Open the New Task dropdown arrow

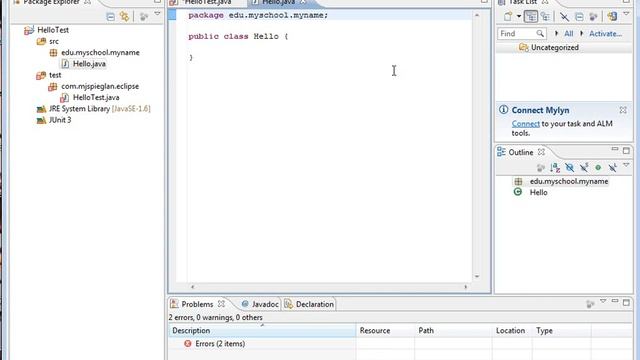coord(518,17)
